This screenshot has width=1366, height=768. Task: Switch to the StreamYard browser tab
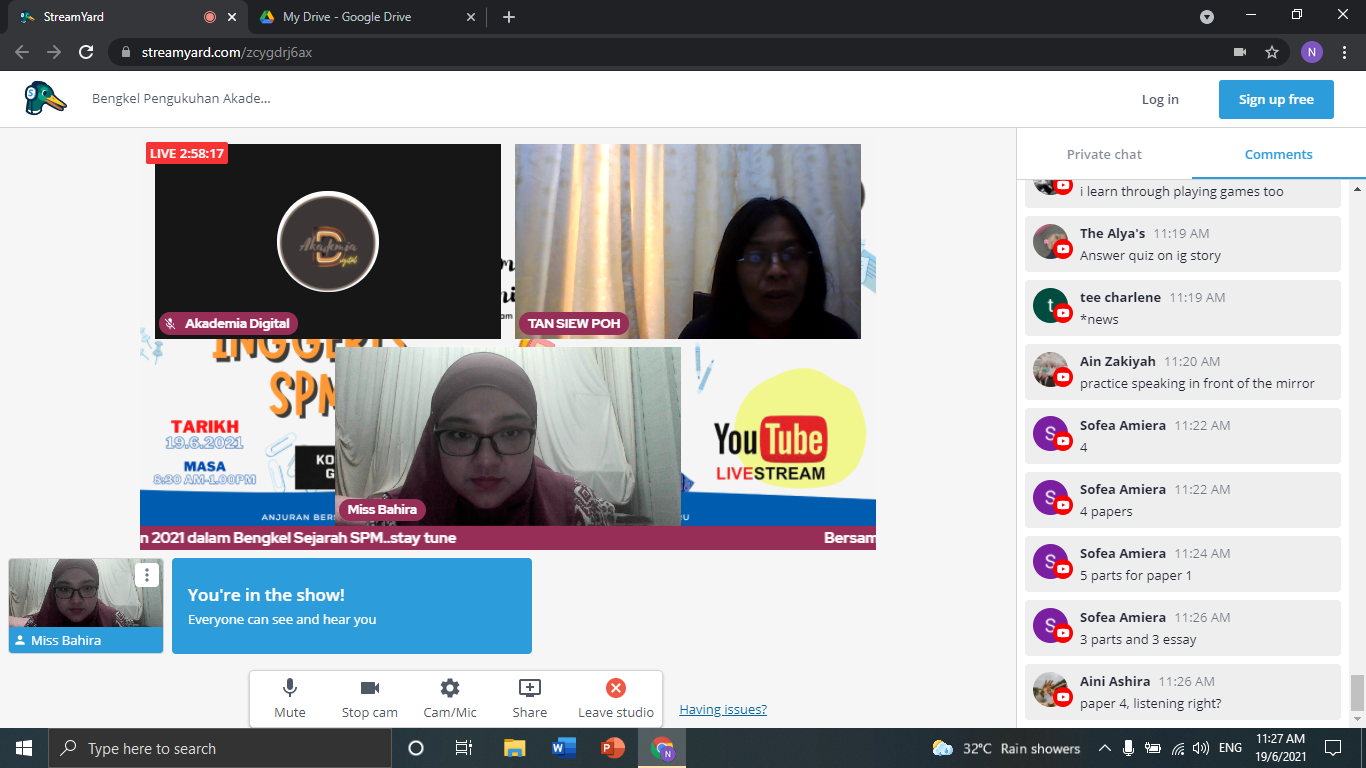click(x=120, y=17)
